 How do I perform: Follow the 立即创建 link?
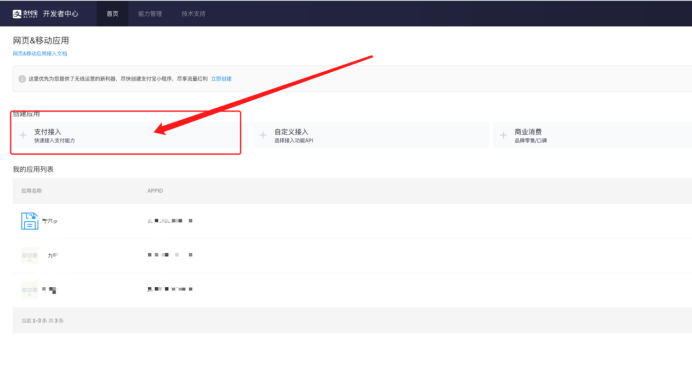click(x=221, y=79)
